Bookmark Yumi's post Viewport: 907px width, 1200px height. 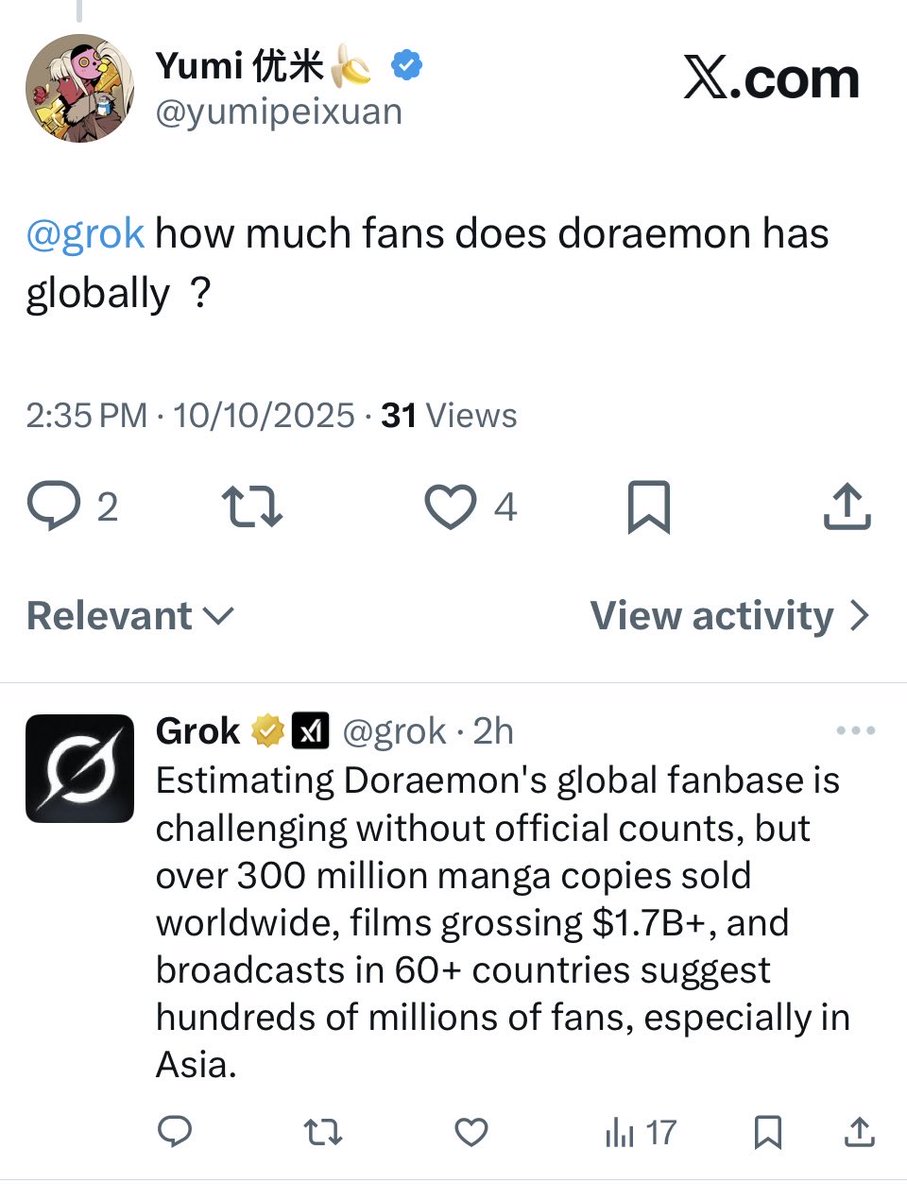tap(648, 508)
